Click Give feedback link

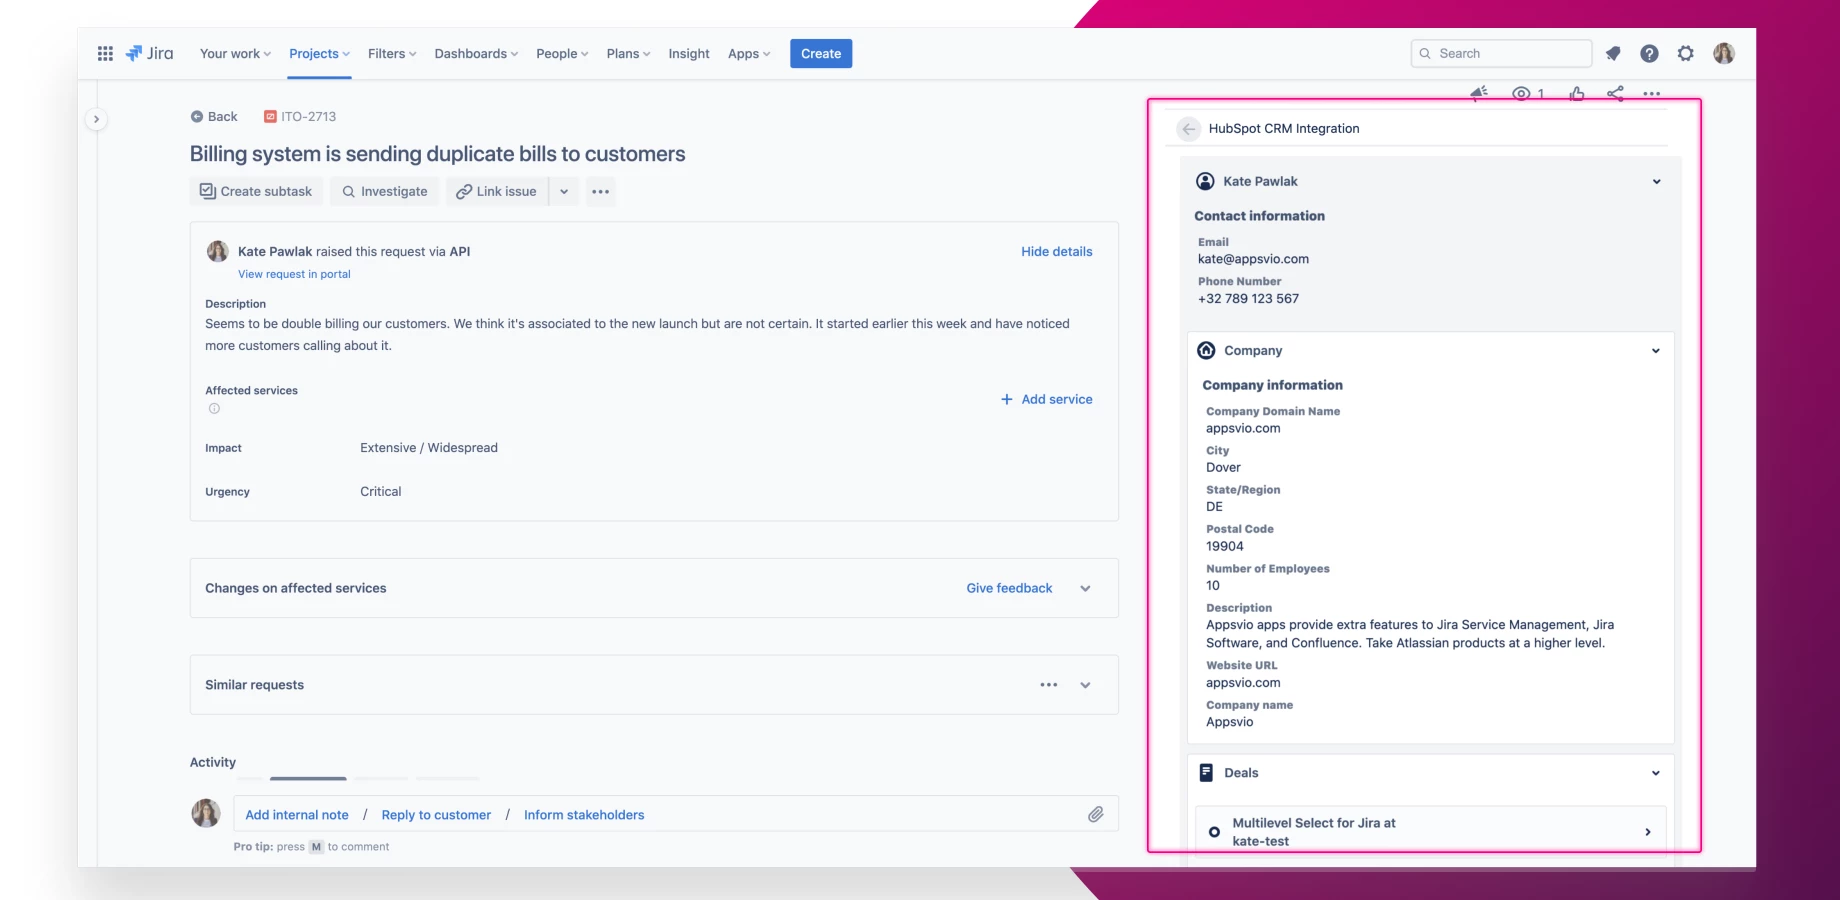(1009, 589)
